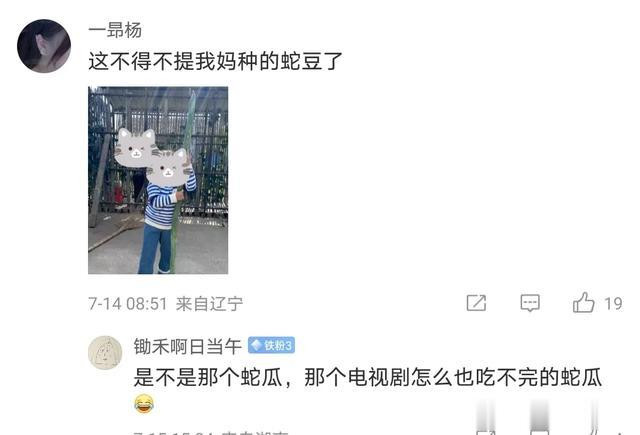Screen dimensions: 640x435
Task: Click the blue 铁粉3 fan badge
Action: click(271, 346)
